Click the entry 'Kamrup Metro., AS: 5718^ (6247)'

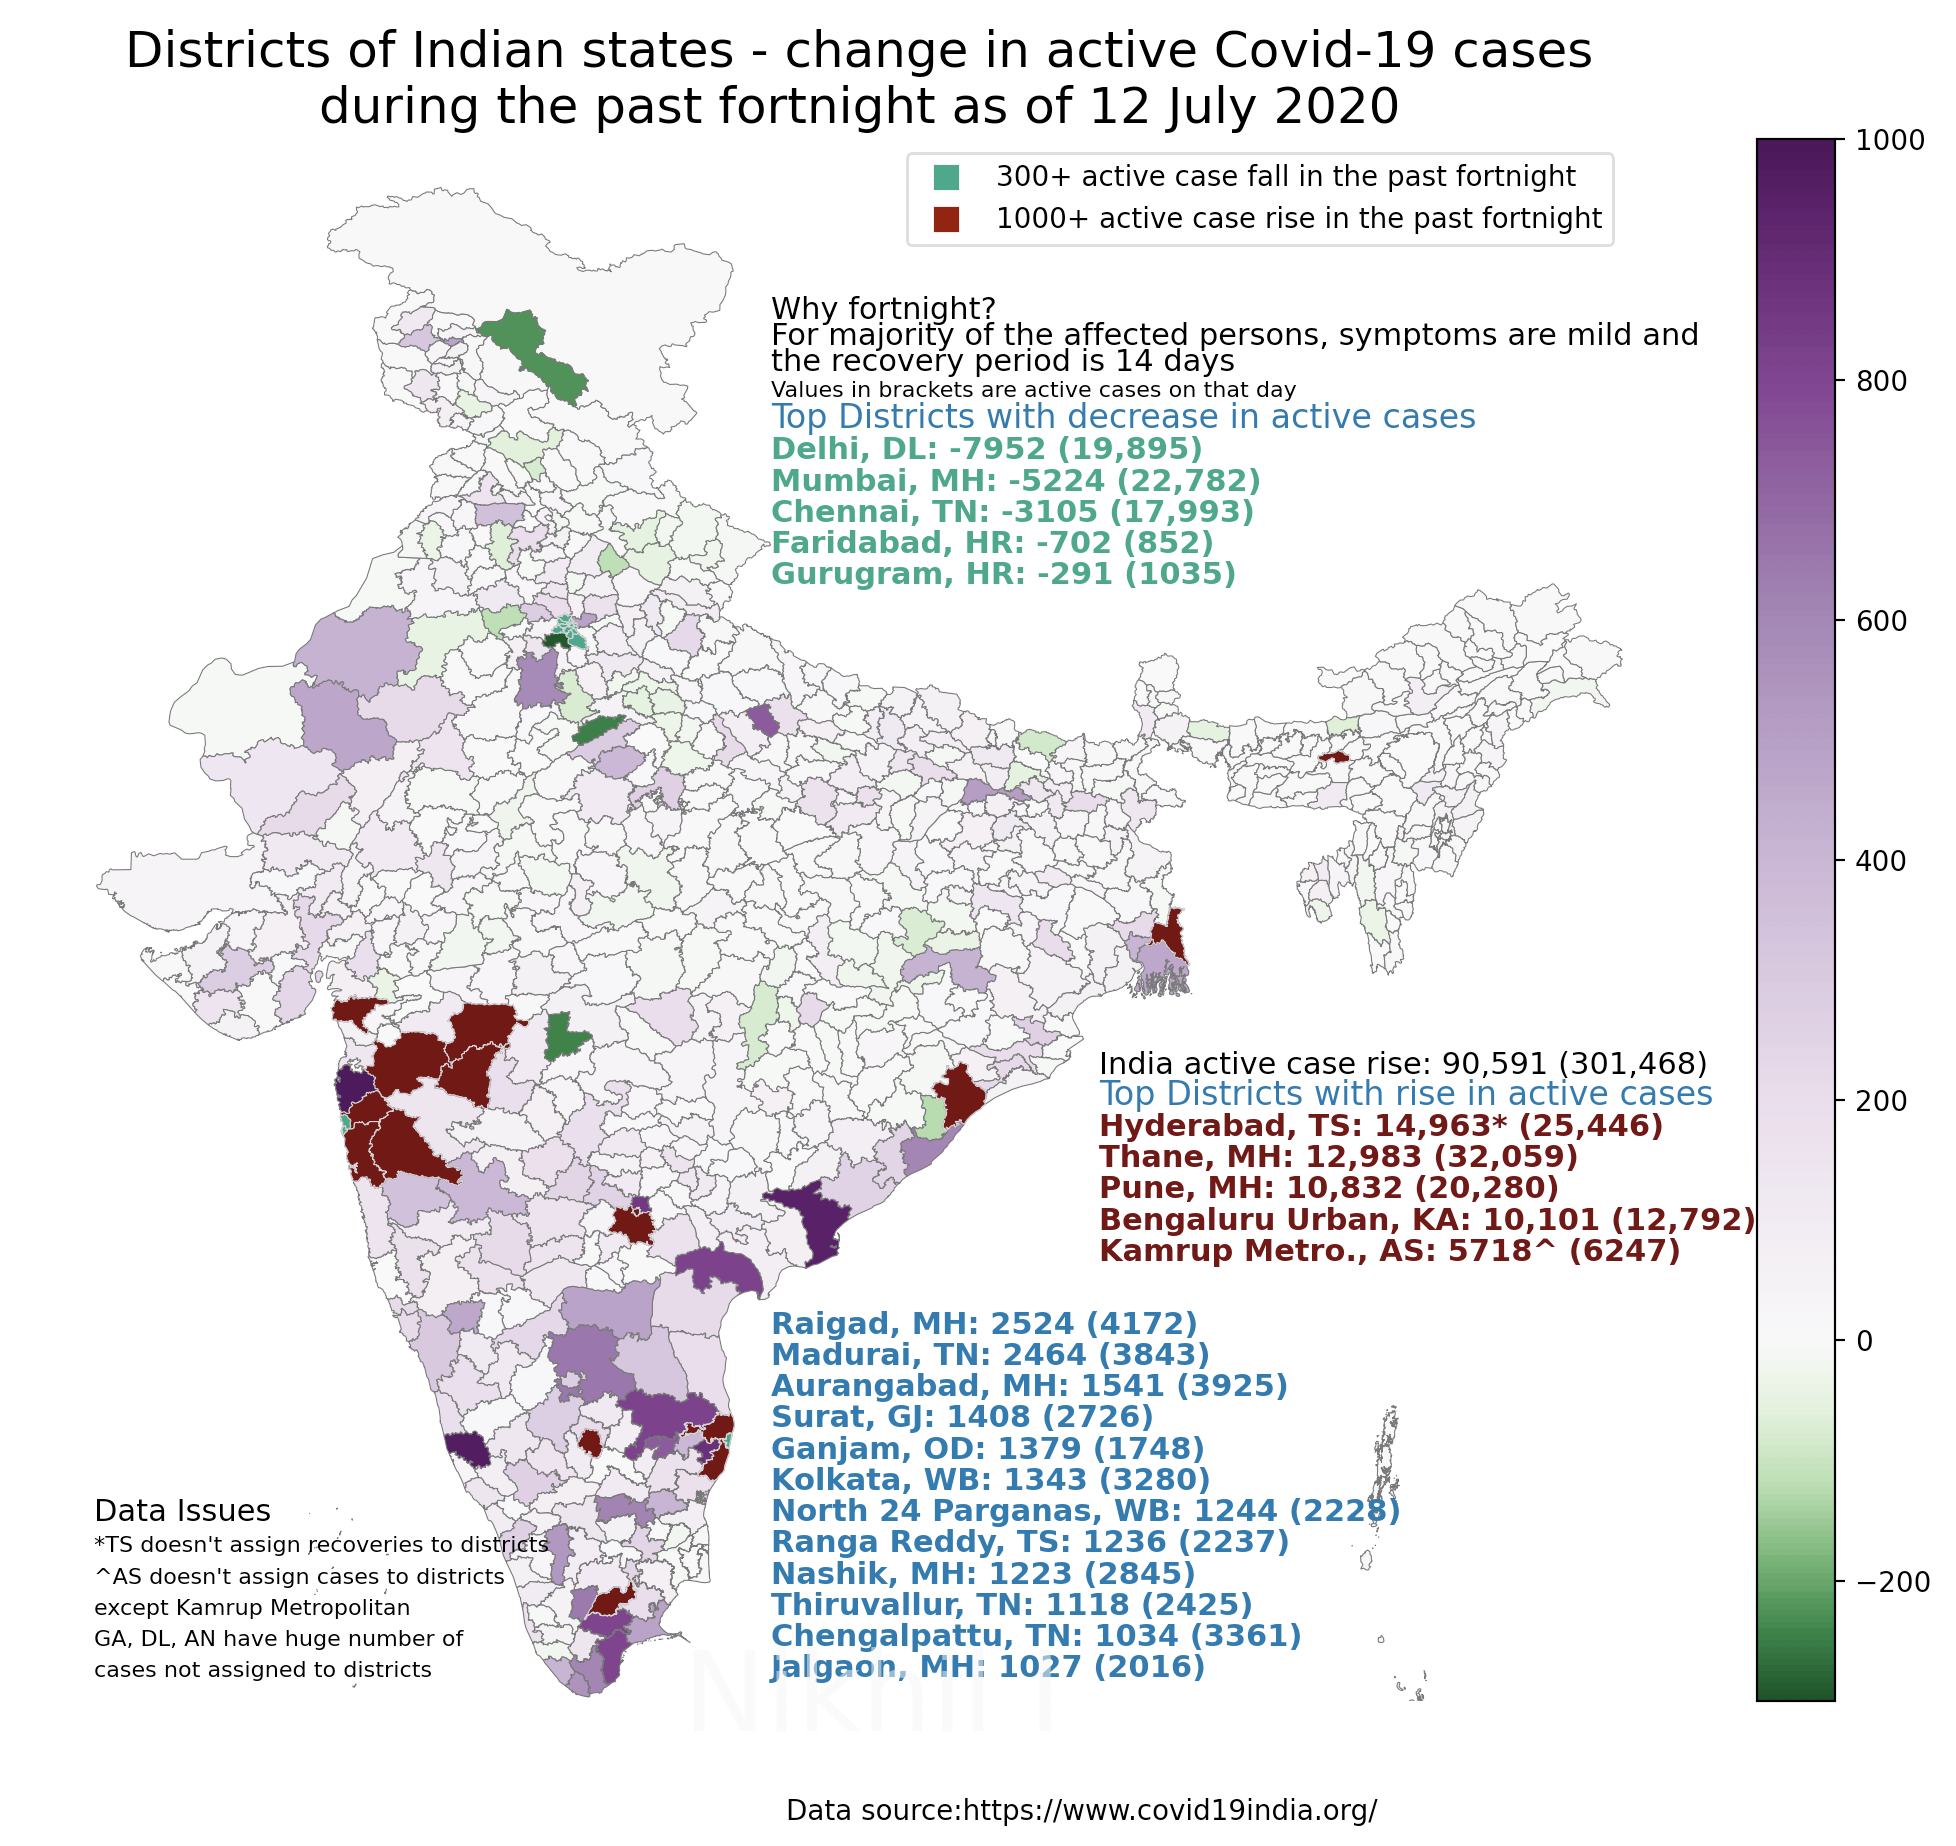[x=1390, y=1251]
